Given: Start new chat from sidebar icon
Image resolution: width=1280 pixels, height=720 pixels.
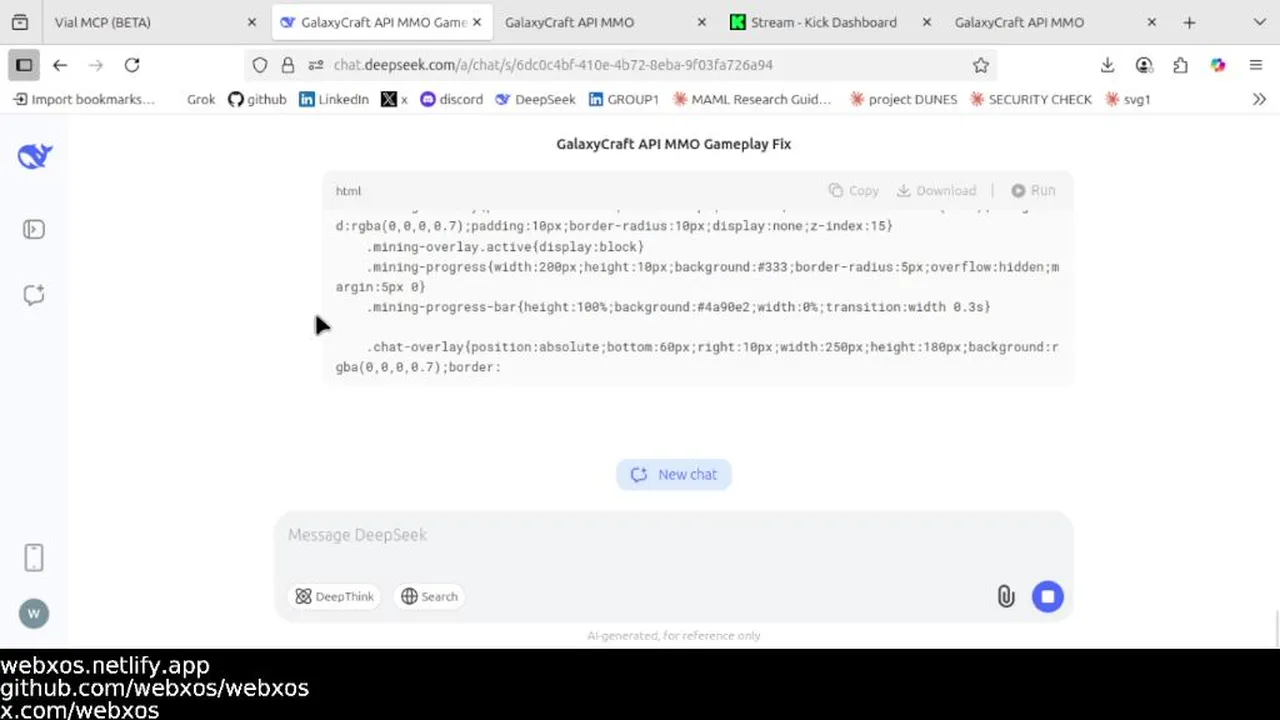Looking at the screenshot, I should (34, 295).
